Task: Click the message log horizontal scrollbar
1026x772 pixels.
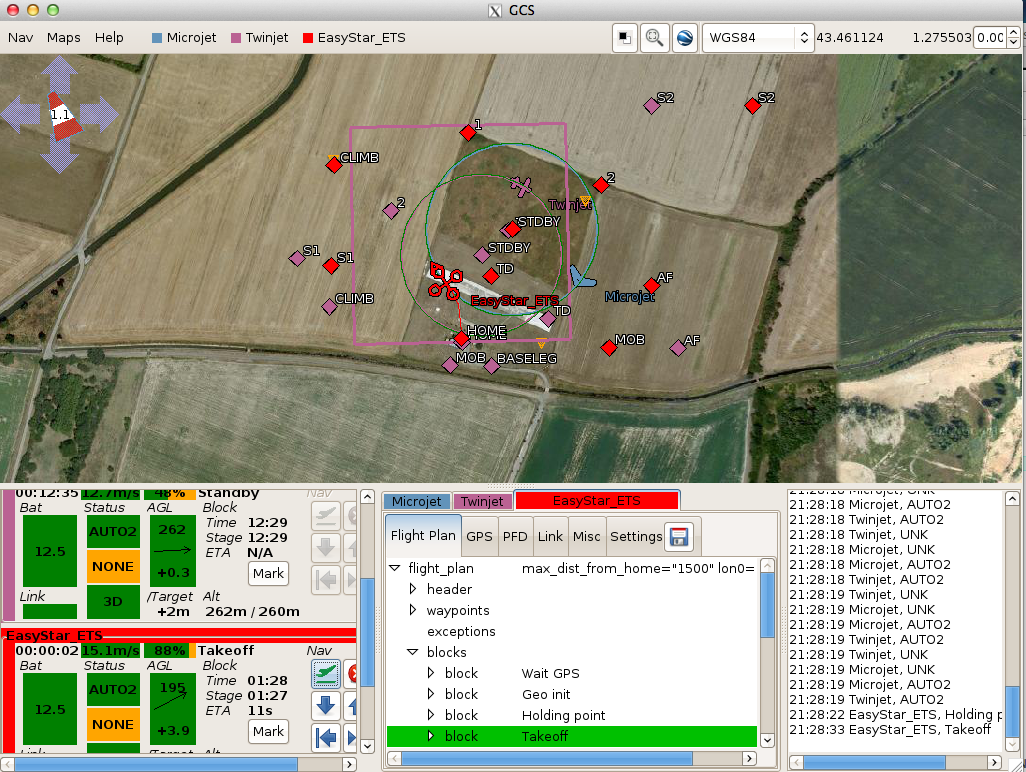Action: pos(874,762)
